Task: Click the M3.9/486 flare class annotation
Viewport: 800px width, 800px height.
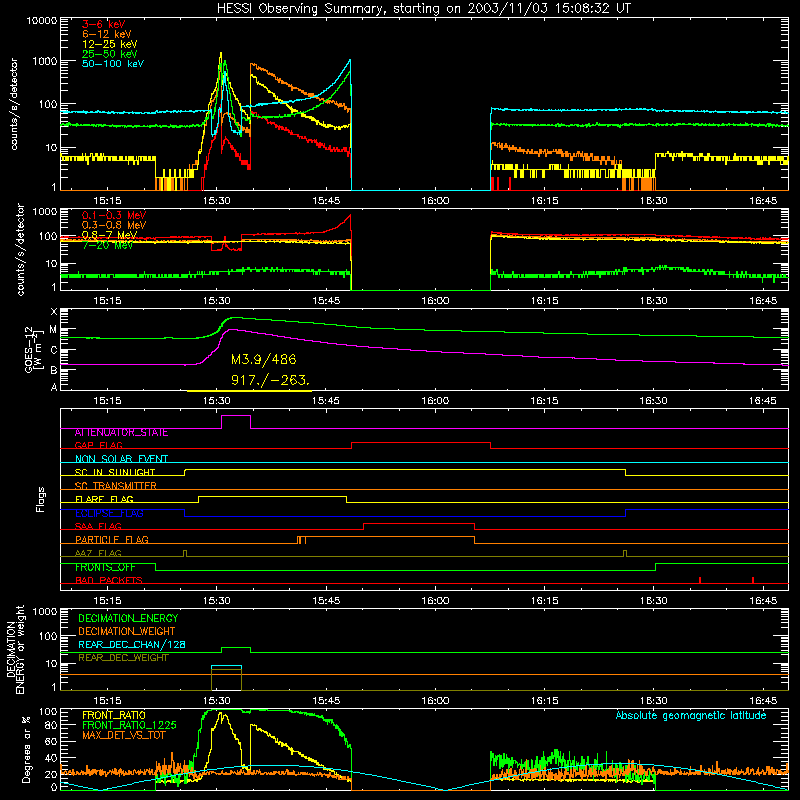Action: [x=263, y=360]
